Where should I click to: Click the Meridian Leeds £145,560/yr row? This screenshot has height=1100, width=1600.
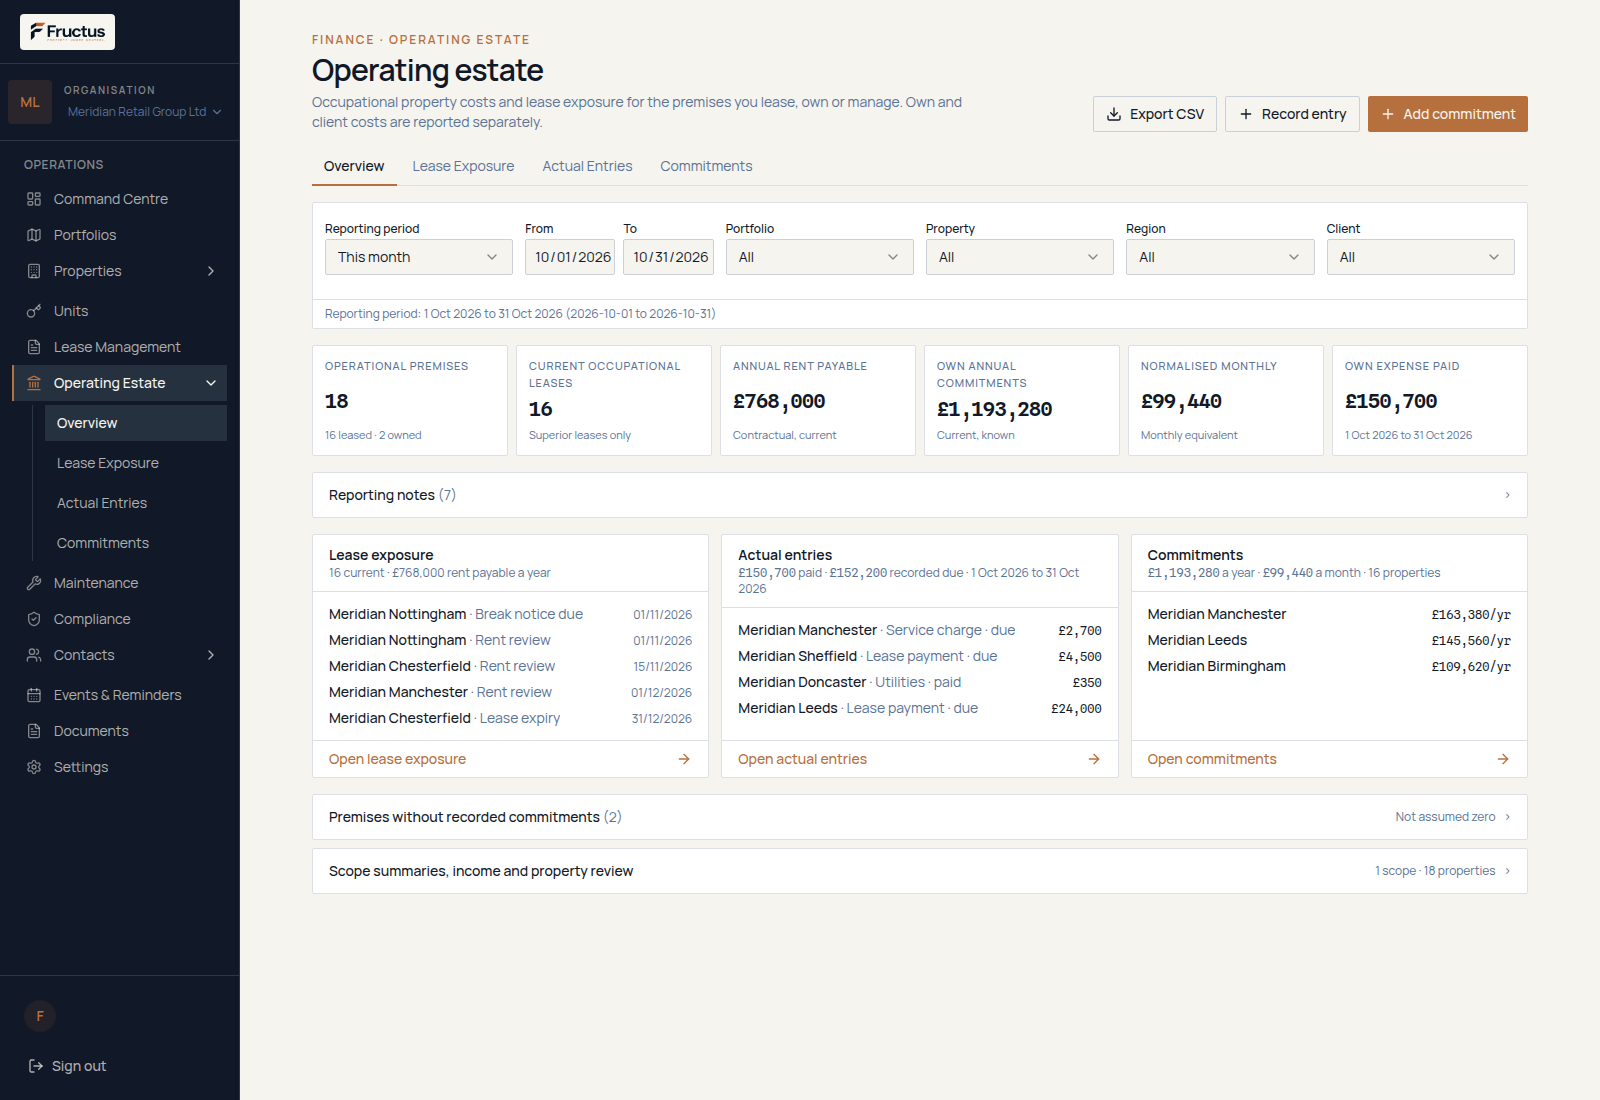click(1329, 640)
